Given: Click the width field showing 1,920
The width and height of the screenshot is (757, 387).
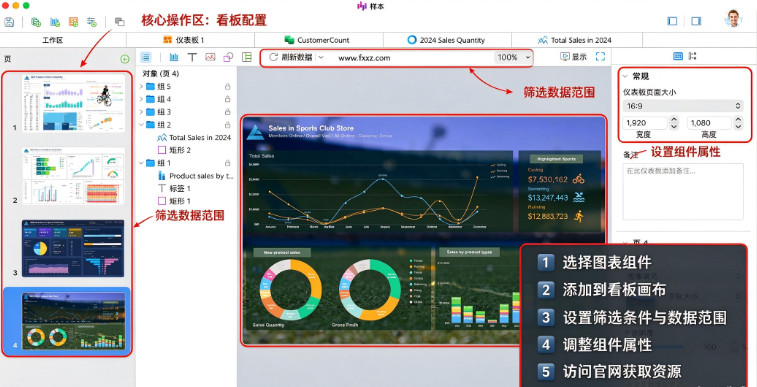Looking at the screenshot, I should coord(645,123).
